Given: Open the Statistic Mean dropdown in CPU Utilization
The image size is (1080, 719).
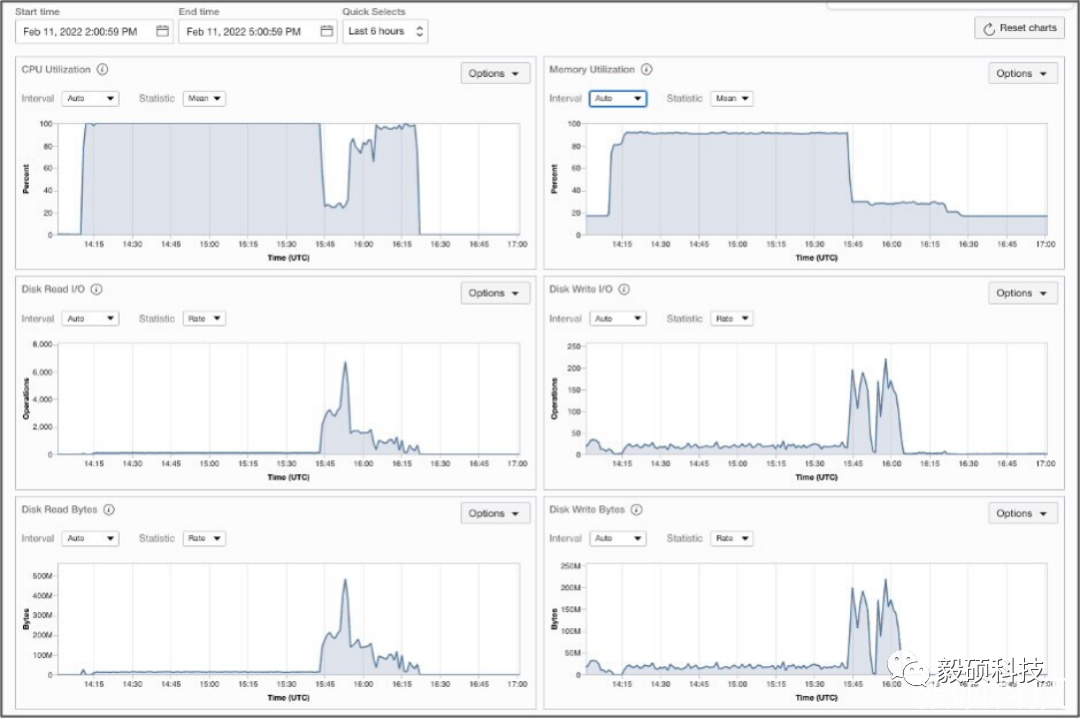Looking at the screenshot, I should (205, 98).
